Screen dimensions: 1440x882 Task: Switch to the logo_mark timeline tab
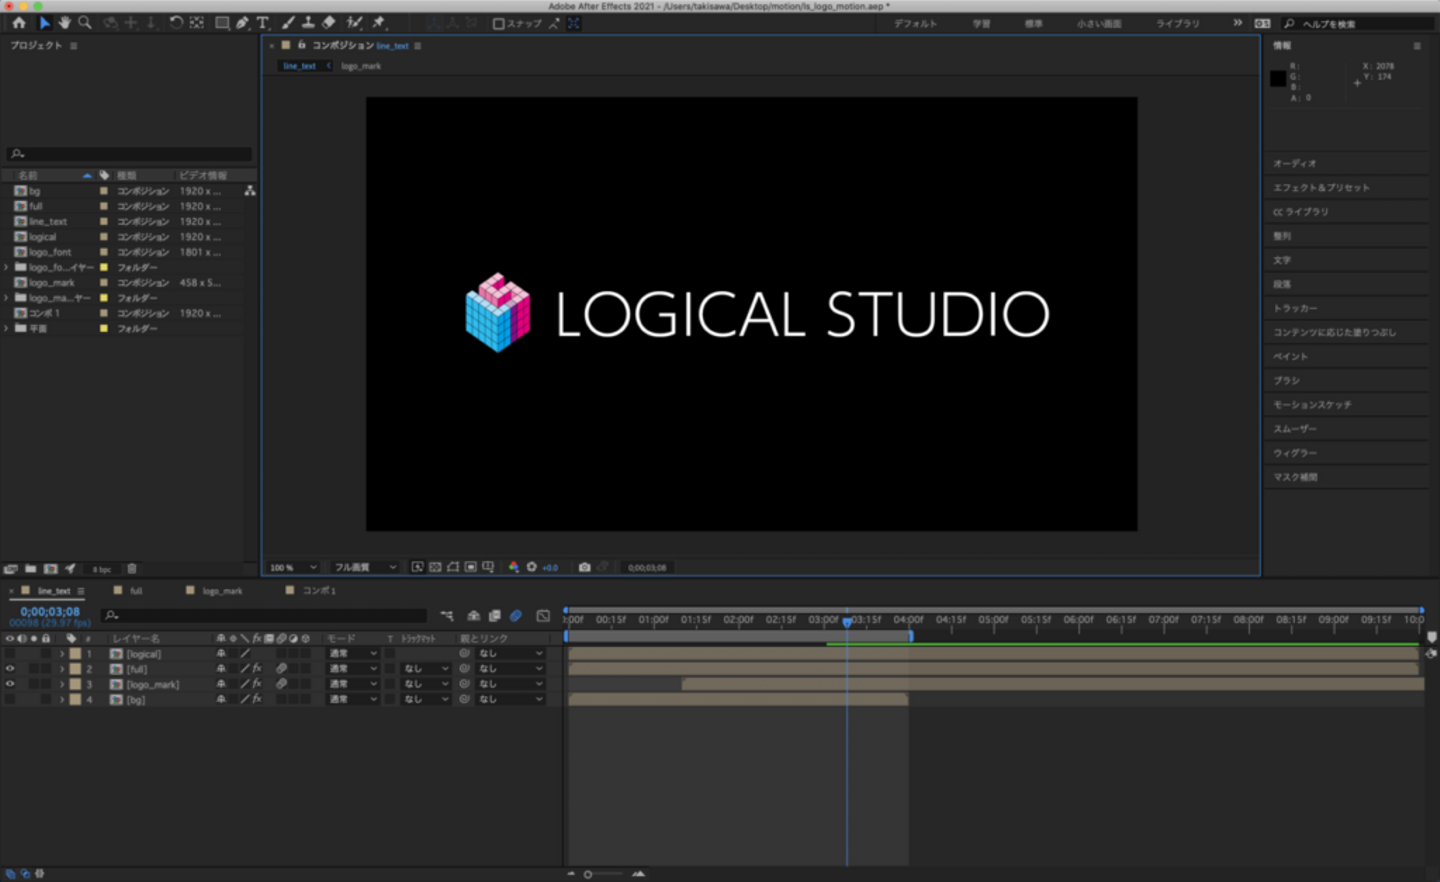[x=222, y=591]
